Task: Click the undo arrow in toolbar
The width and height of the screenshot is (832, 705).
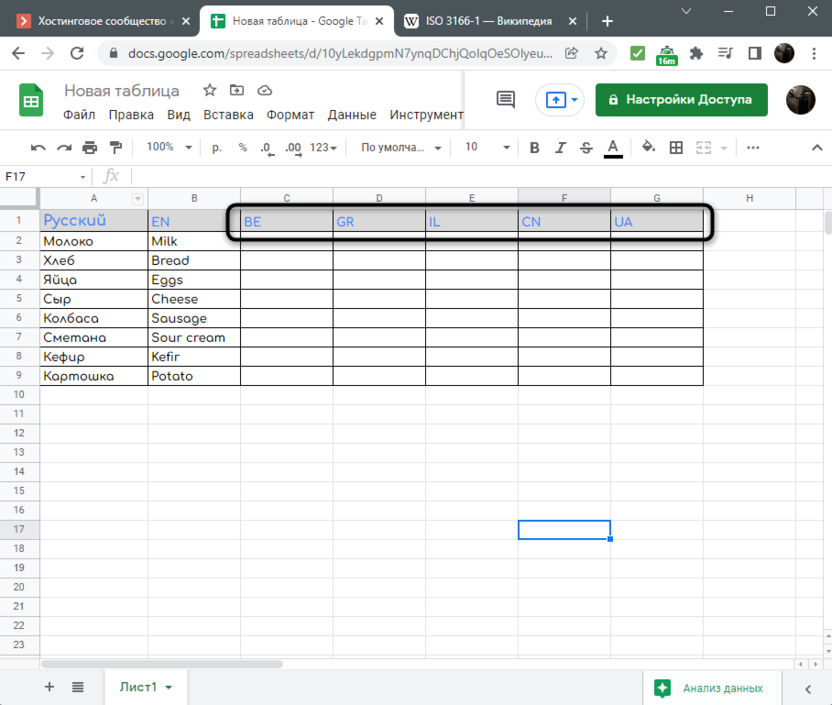Action: [38, 148]
